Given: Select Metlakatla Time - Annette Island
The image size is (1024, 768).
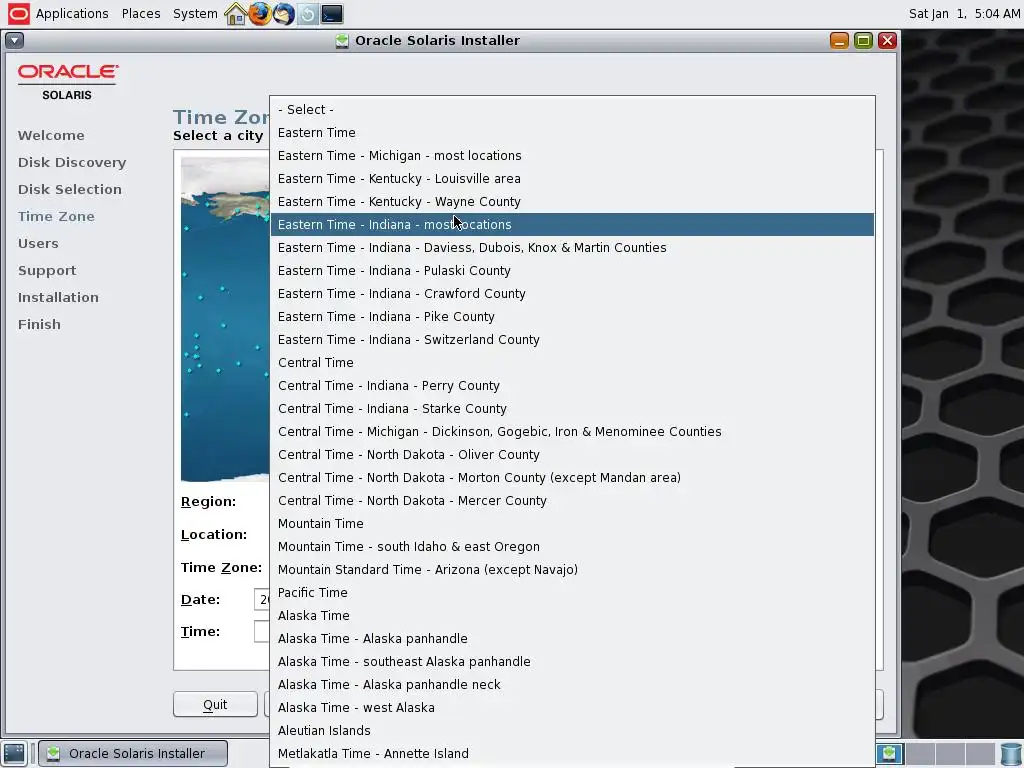Looking at the screenshot, I should (572, 754).
